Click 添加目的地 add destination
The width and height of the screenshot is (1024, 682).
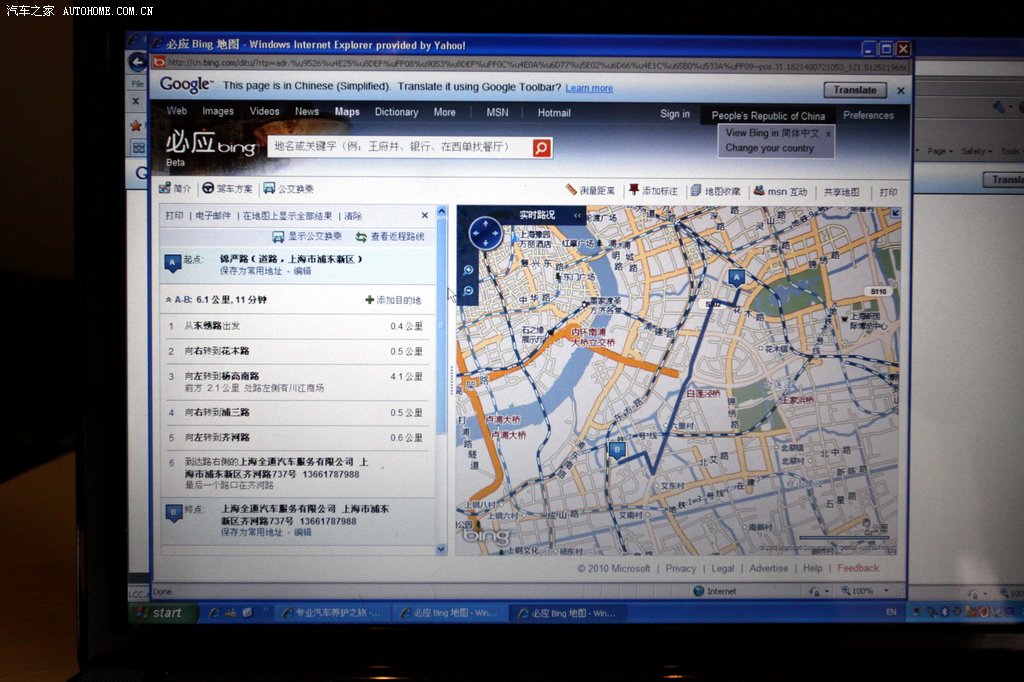(393, 300)
